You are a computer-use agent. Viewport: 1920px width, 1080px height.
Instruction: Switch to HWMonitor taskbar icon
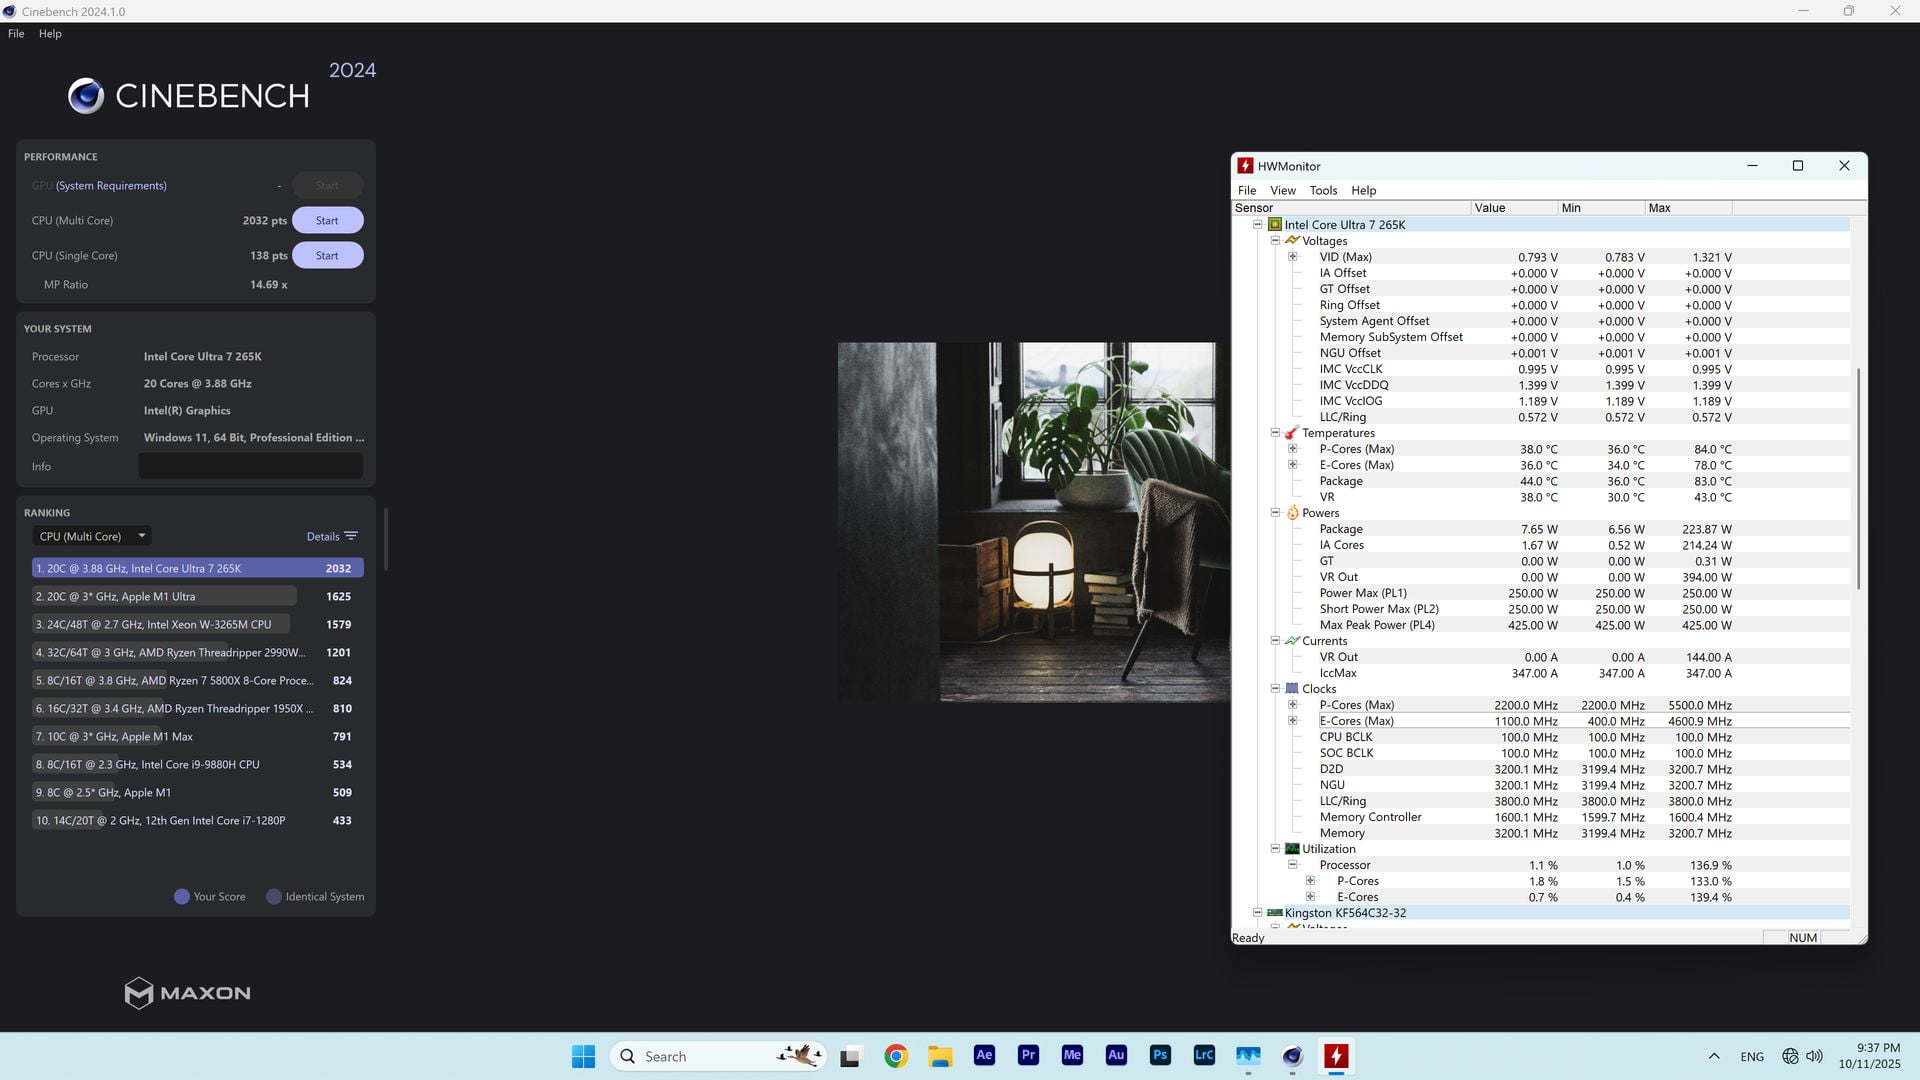tap(1336, 1055)
